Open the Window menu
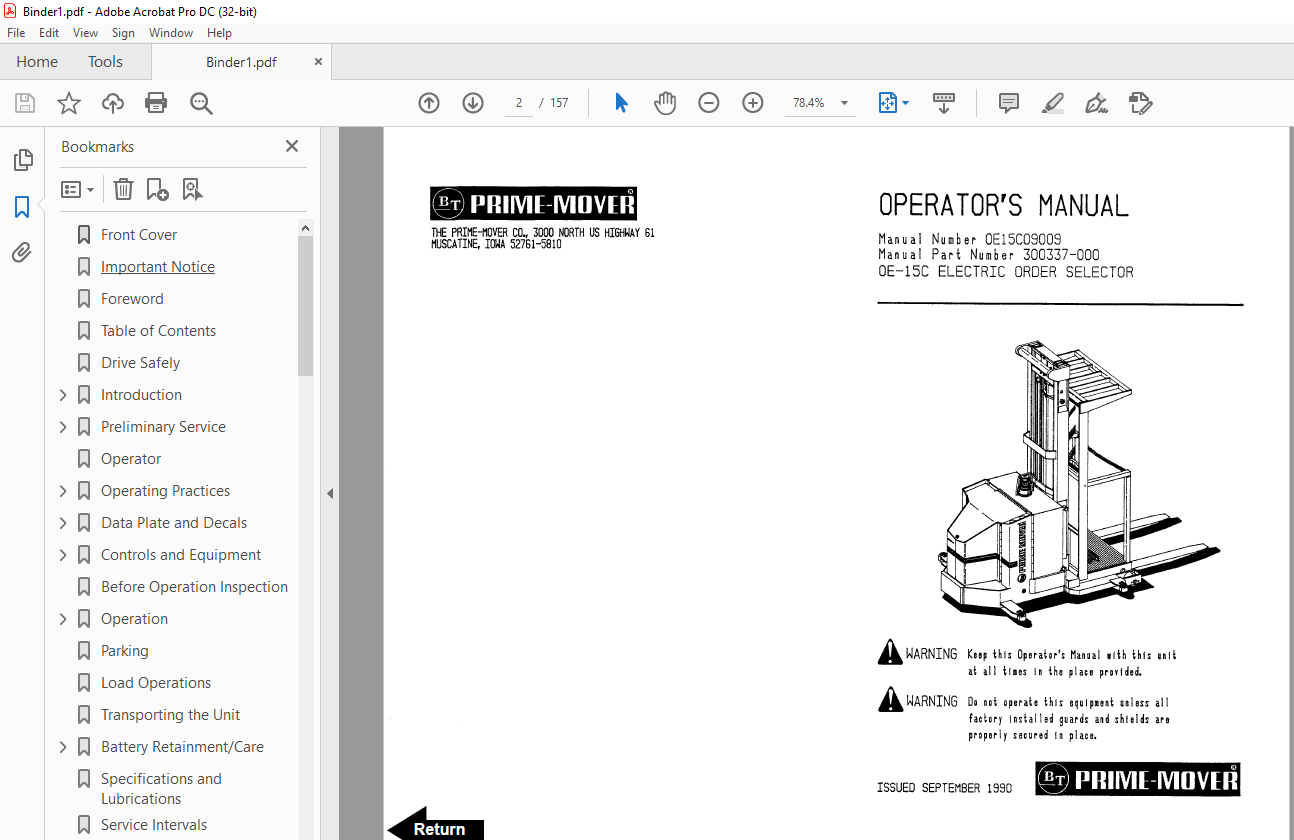This screenshot has width=1294, height=840. (x=171, y=33)
